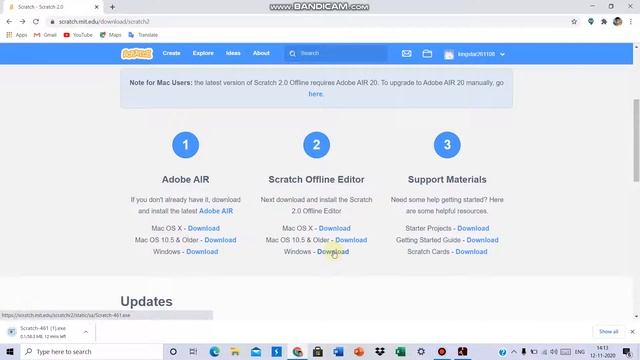The height and width of the screenshot is (360, 640).
Task: Open File Explorer from taskbar
Action: [235, 351]
